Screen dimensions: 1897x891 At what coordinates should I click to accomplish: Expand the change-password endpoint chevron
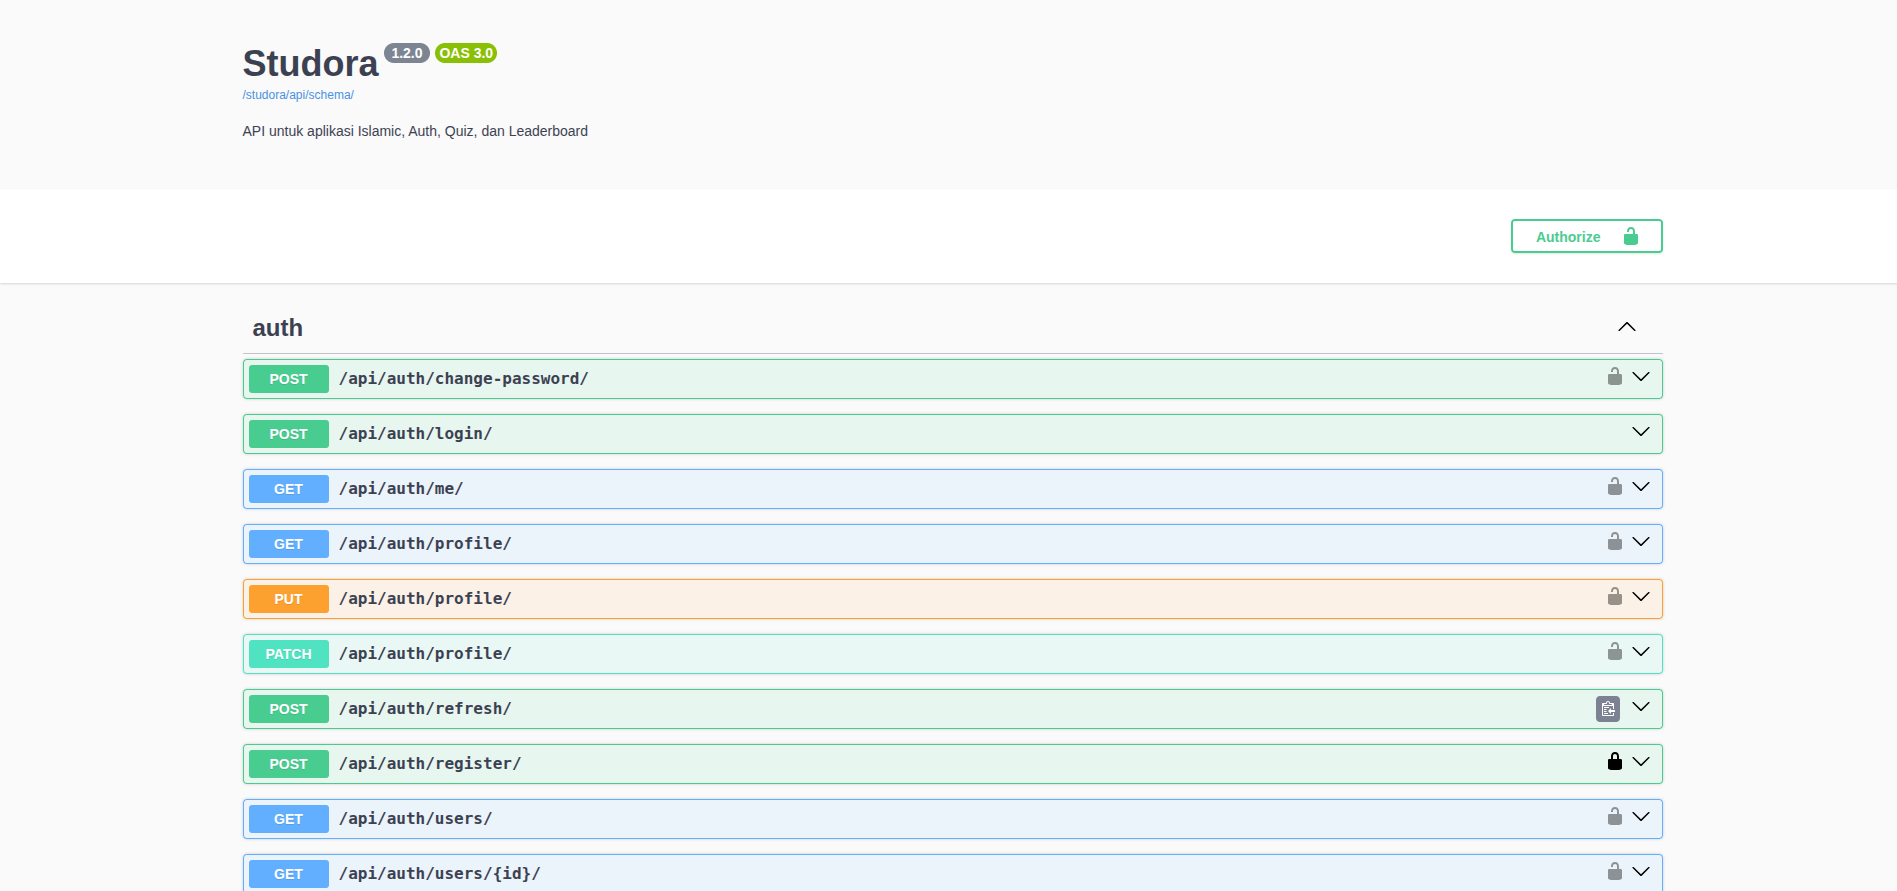tap(1641, 377)
